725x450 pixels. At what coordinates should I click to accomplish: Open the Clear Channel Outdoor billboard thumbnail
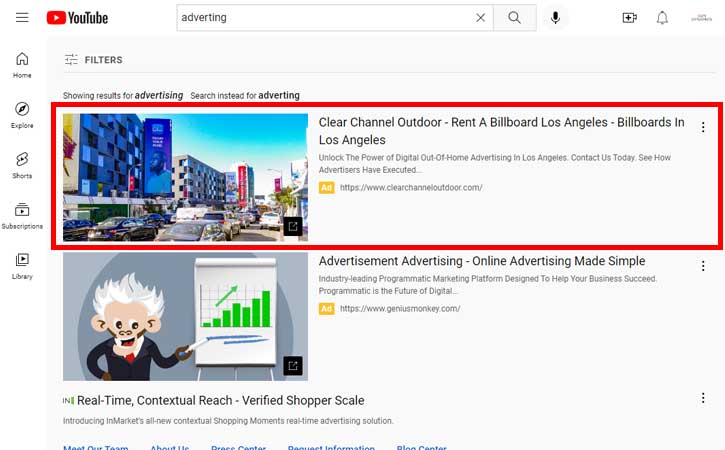pyautogui.click(x=185, y=178)
